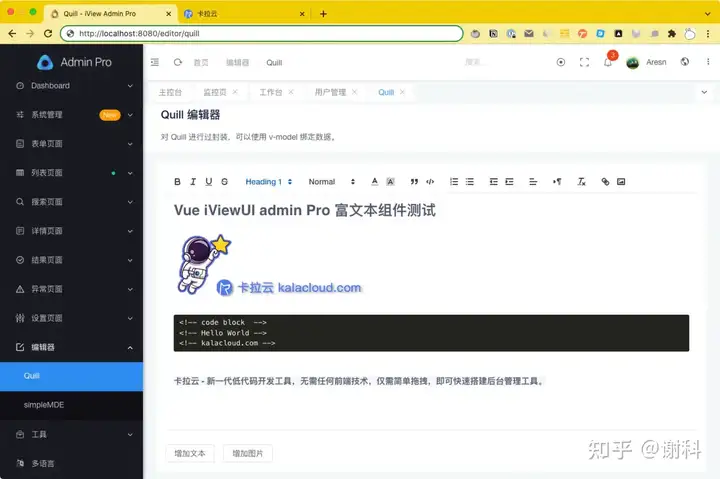Open the language globe icon
This screenshot has width=720, height=479.
685,62
